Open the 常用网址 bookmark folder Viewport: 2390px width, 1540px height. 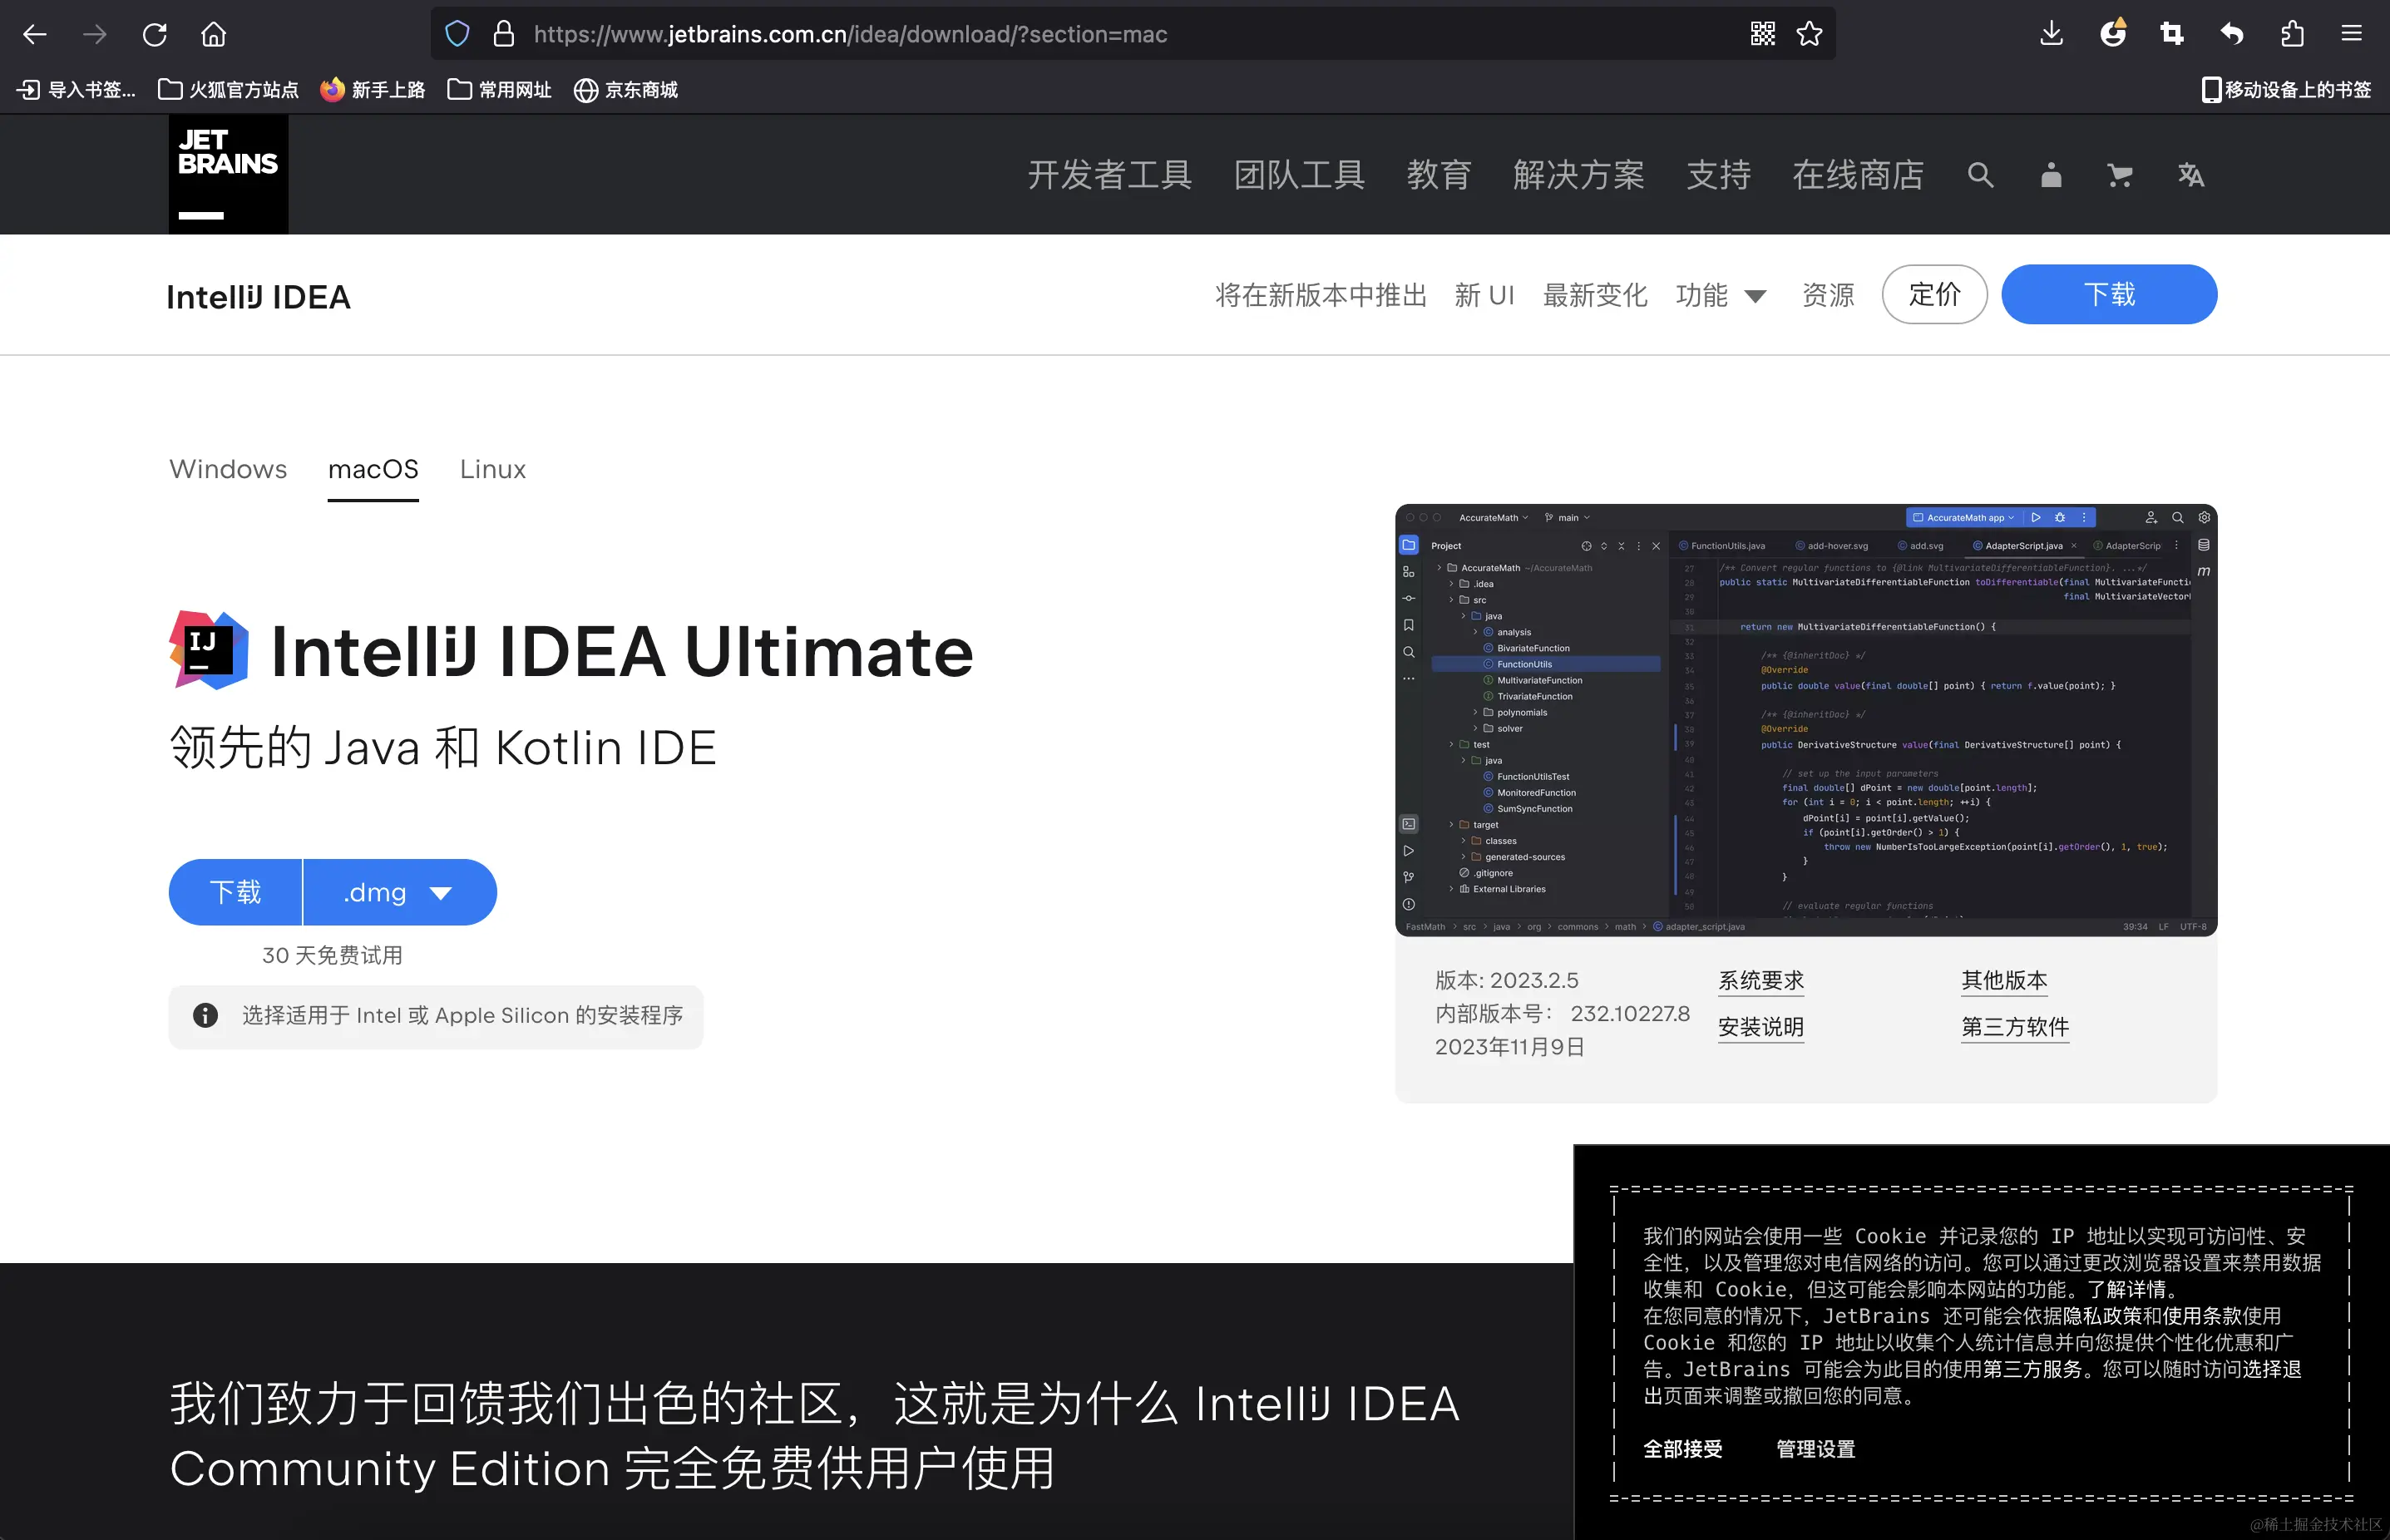[500, 90]
